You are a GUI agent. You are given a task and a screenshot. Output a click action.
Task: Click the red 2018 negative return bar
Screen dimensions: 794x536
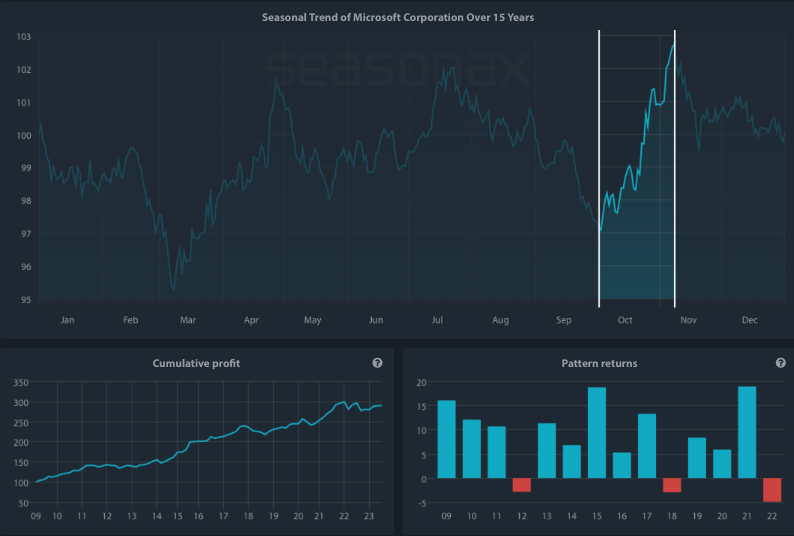tap(672, 485)
